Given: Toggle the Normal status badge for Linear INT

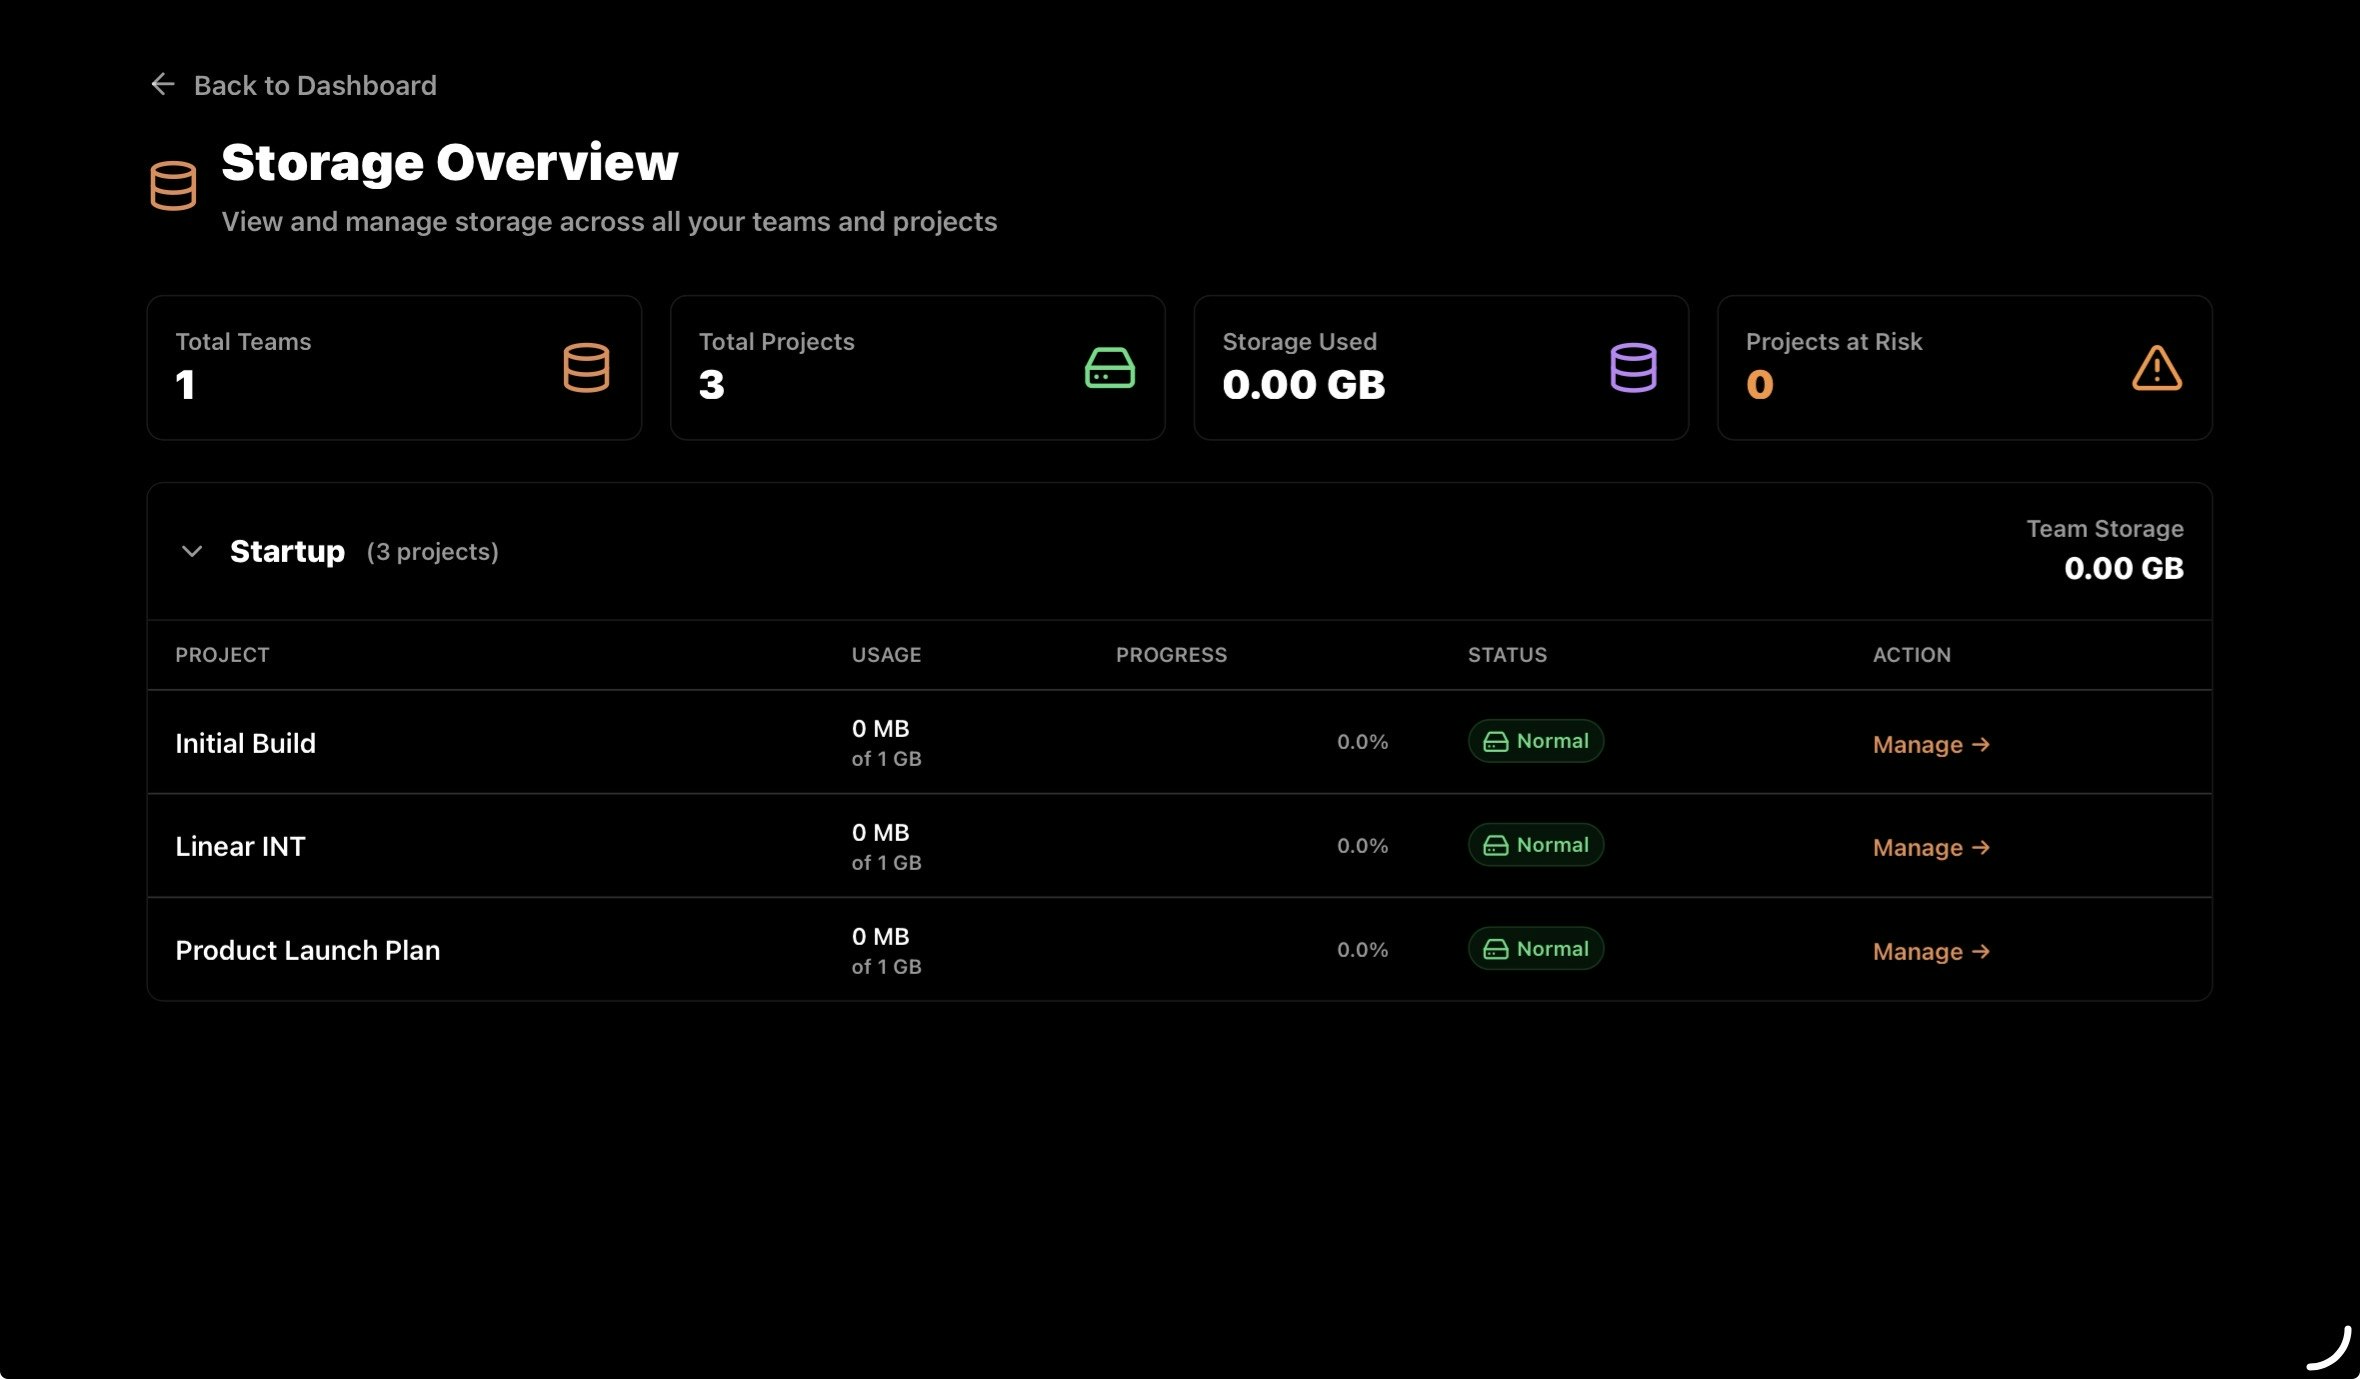Looking at the screenshot, I should [1535, 845].
